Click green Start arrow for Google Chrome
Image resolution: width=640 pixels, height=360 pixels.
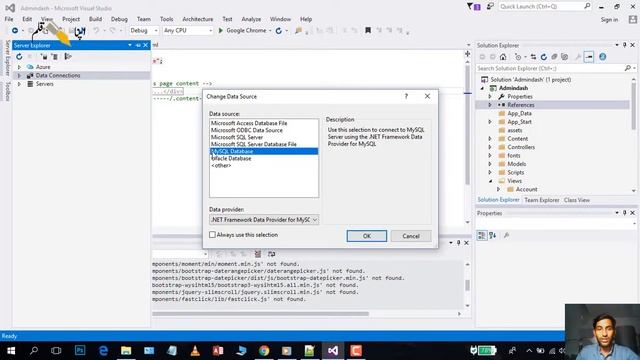pyautogui.click(x=221, y=30)
